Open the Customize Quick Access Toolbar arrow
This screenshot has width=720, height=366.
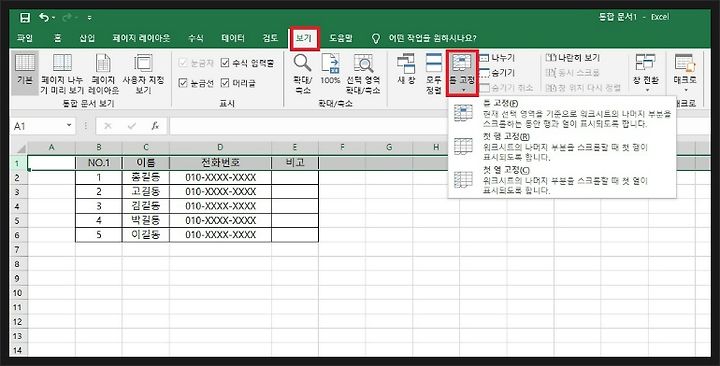click(x=89, y=18)
